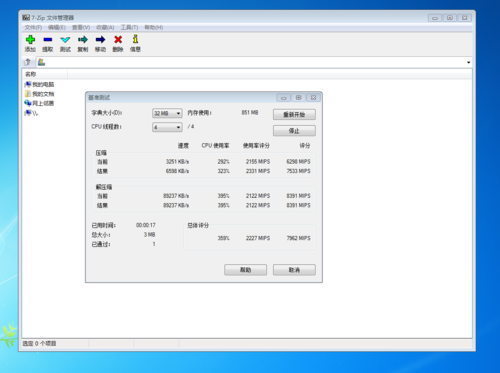
Task: Open the 查看(V) menu
Action: point(81,27)
